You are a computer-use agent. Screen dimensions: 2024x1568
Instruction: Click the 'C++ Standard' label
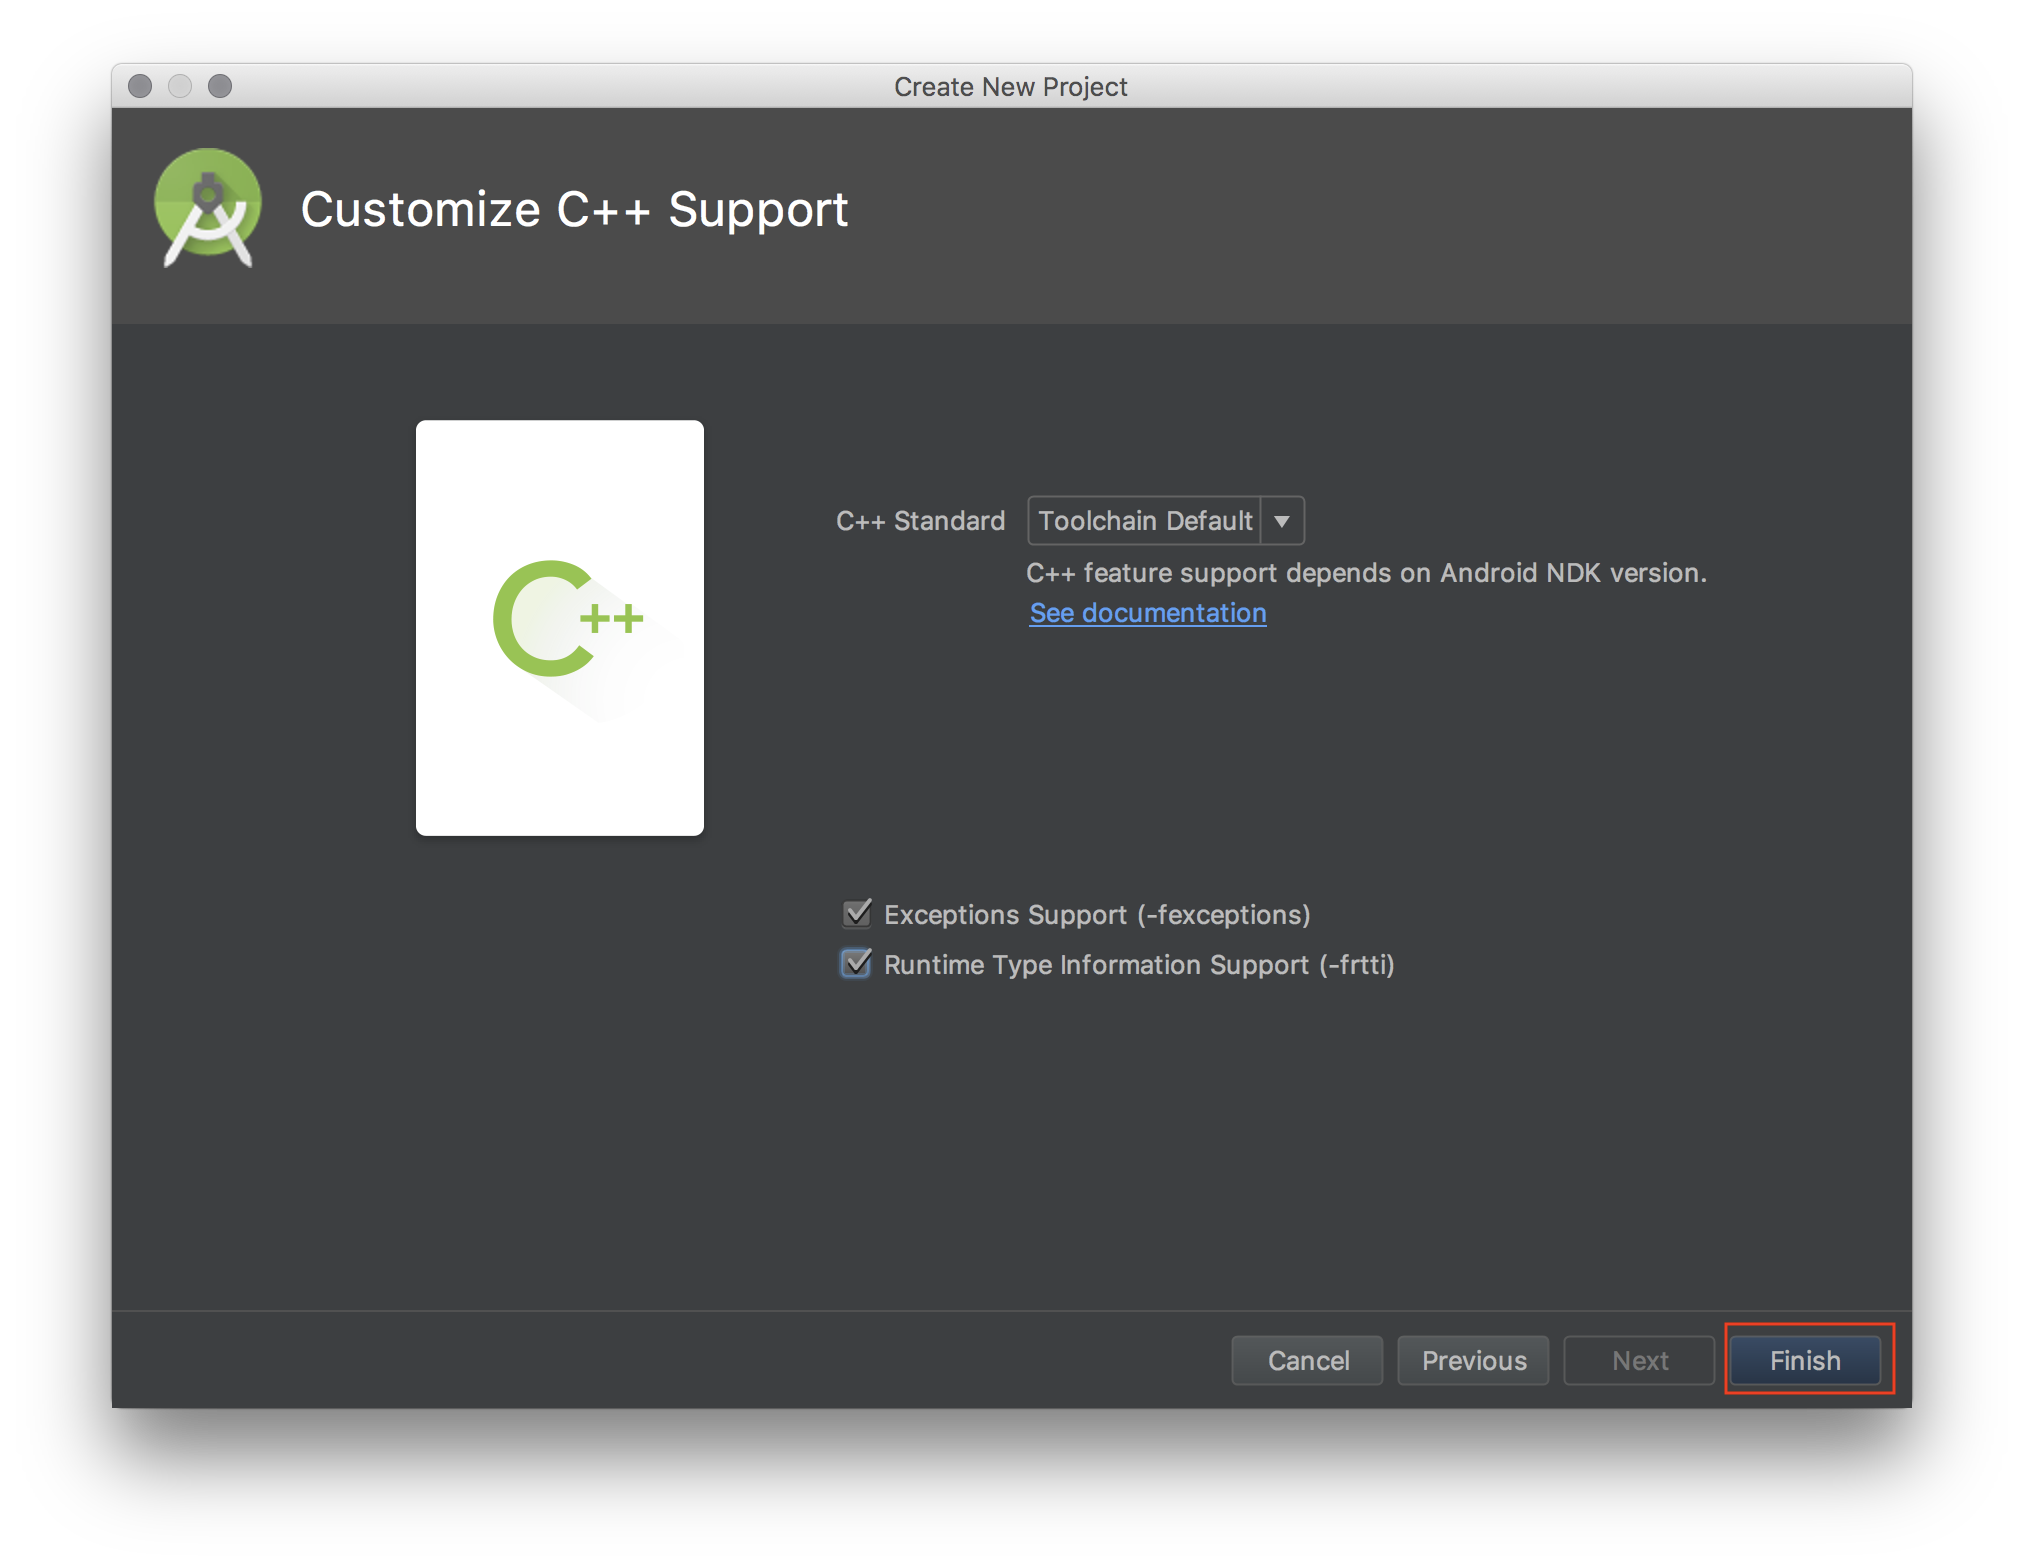[x=920, y=521]
